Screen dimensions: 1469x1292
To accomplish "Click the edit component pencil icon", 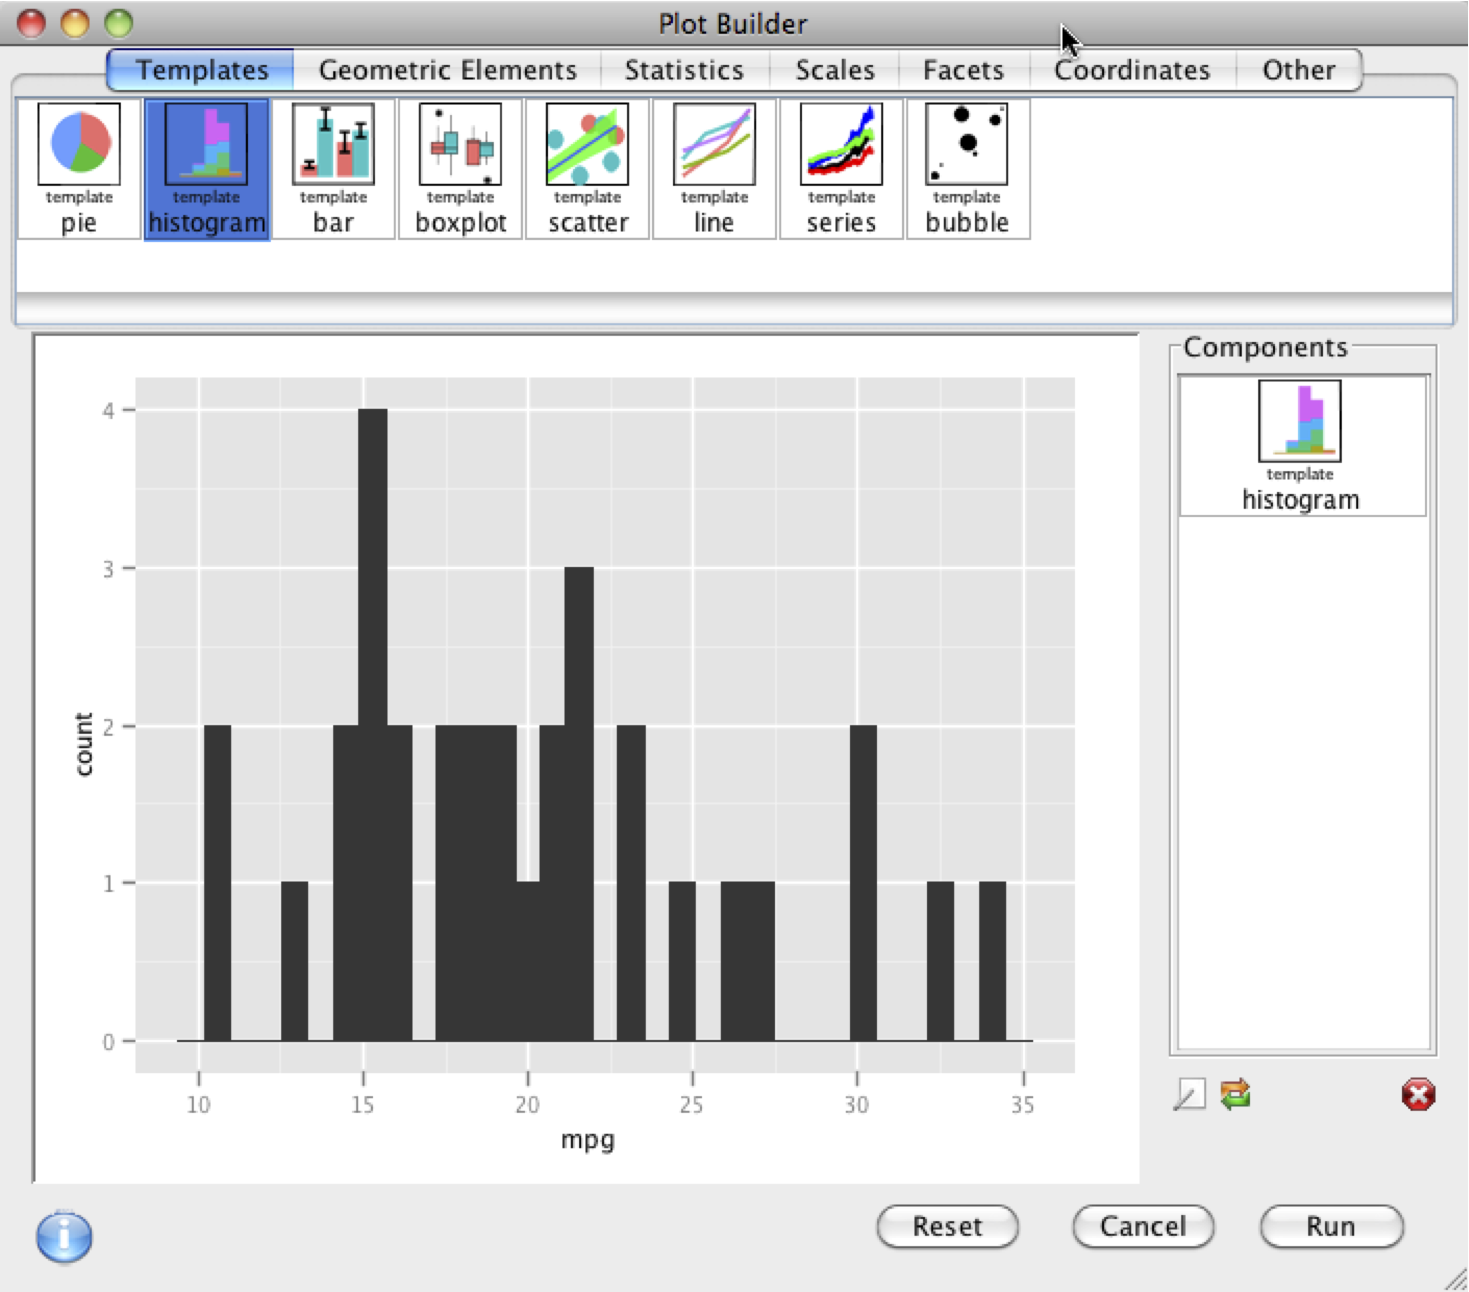I will click(x=1189, y=1095).
